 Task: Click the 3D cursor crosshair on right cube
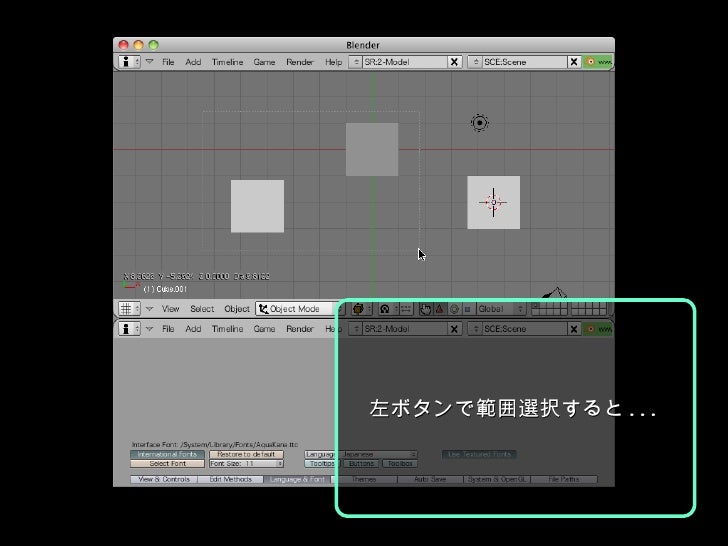coord(494,202)
